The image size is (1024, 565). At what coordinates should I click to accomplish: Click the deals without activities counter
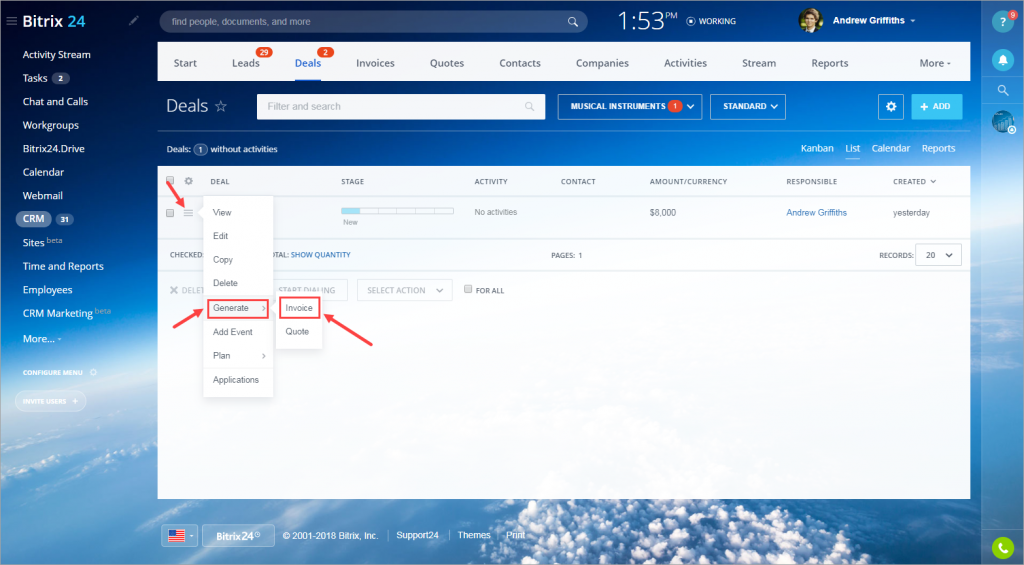(200, 150)
